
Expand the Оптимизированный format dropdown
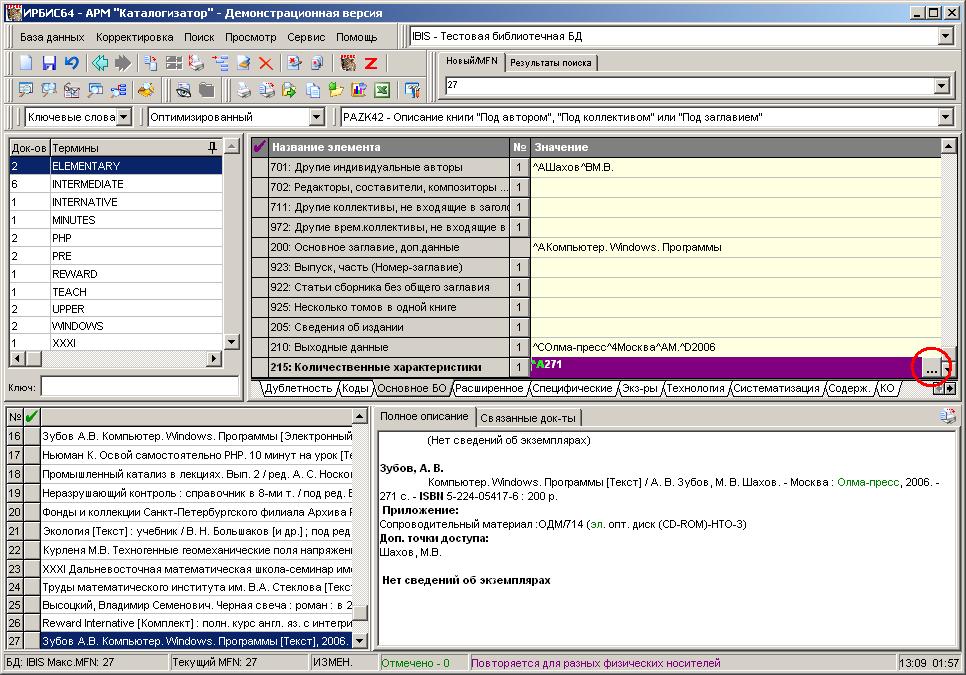click(317, 116)
